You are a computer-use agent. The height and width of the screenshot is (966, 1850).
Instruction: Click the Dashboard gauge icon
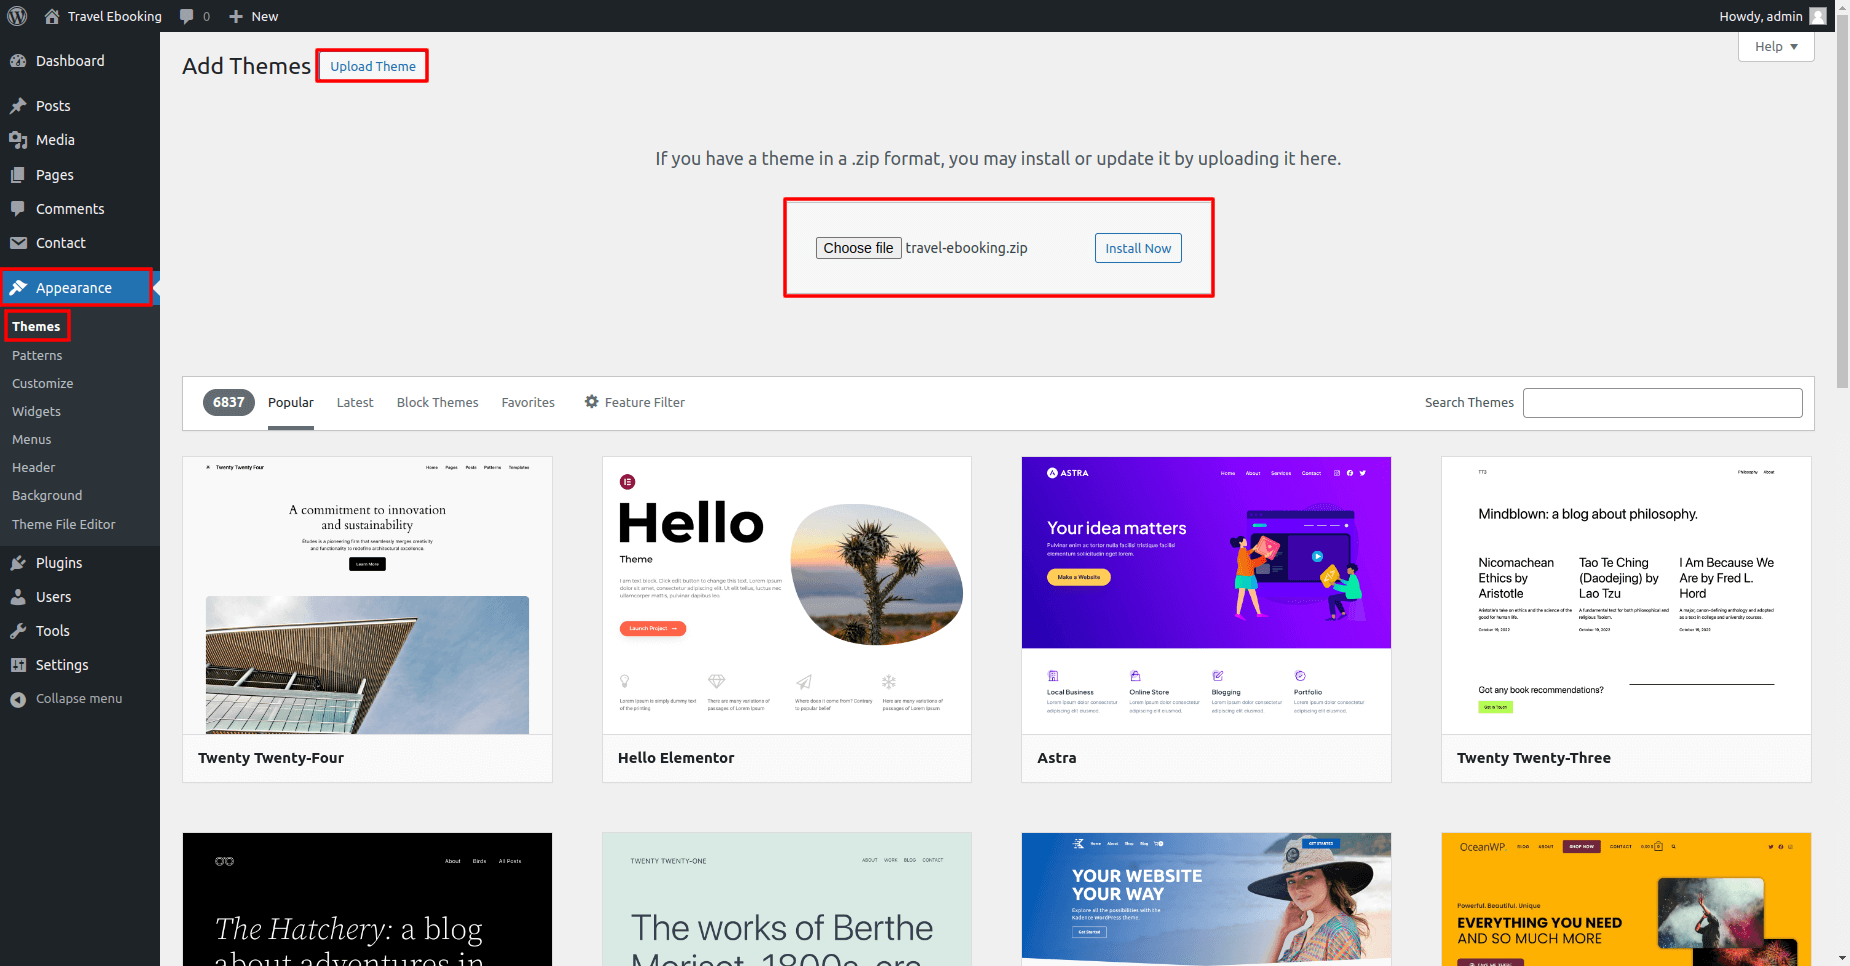click(18, 61)
